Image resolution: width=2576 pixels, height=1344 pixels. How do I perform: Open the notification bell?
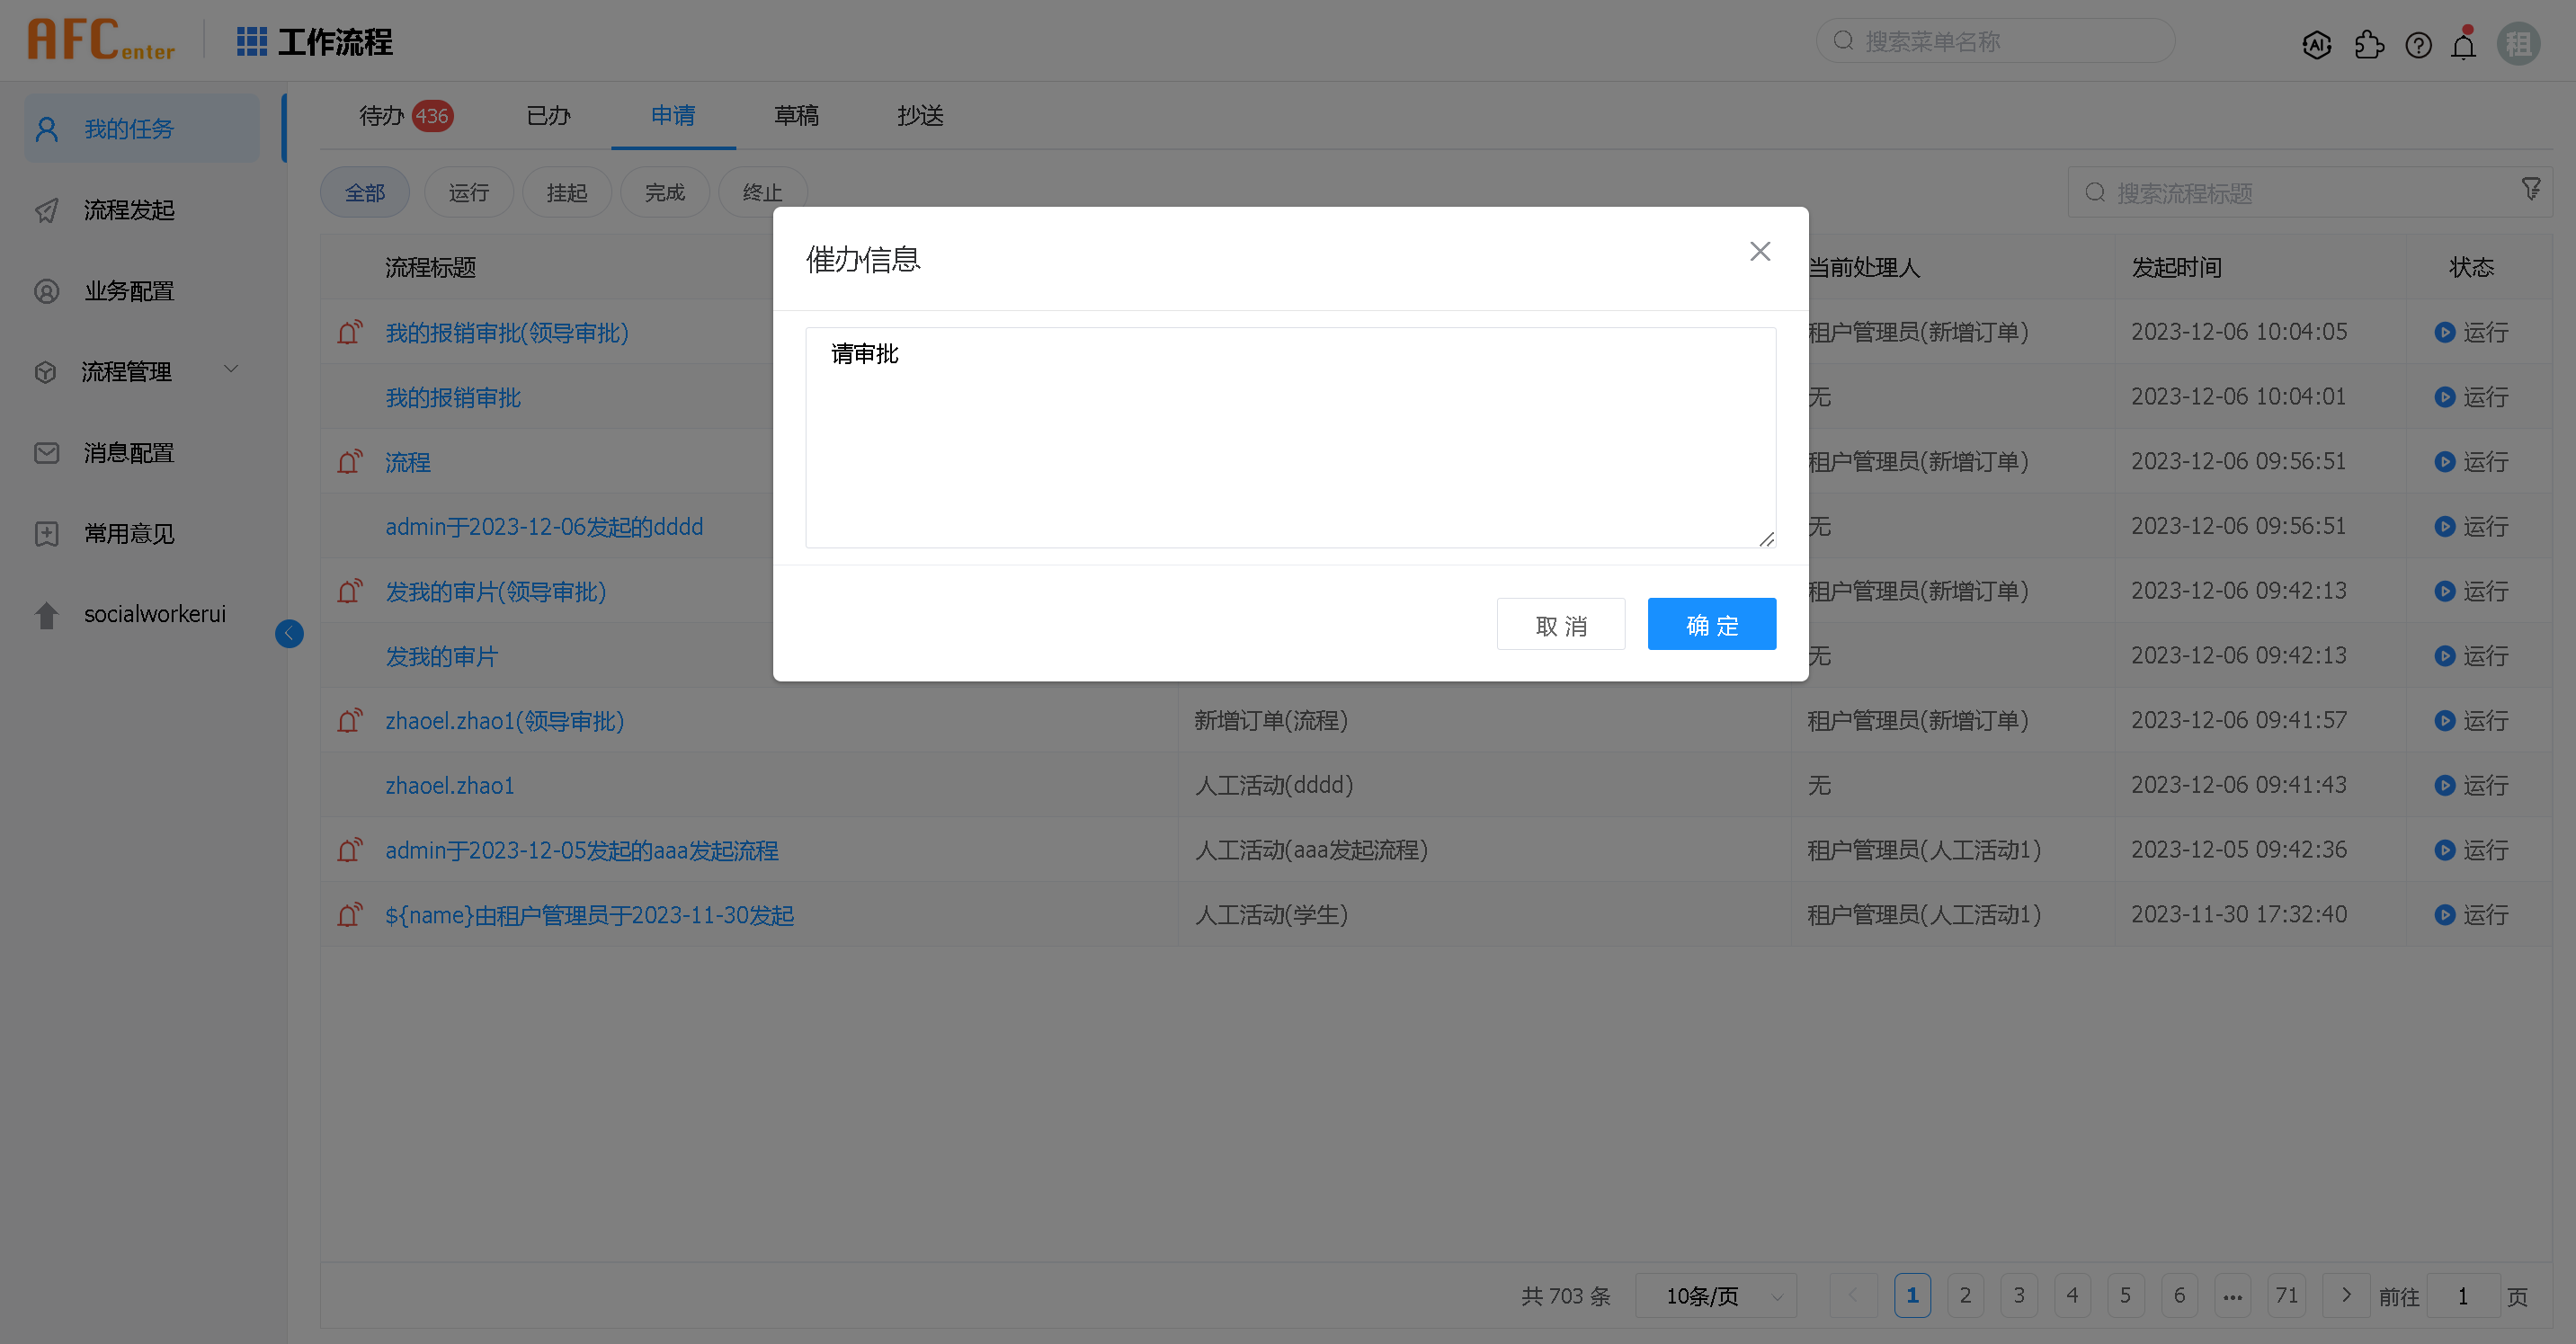[x=2464, y=45]
